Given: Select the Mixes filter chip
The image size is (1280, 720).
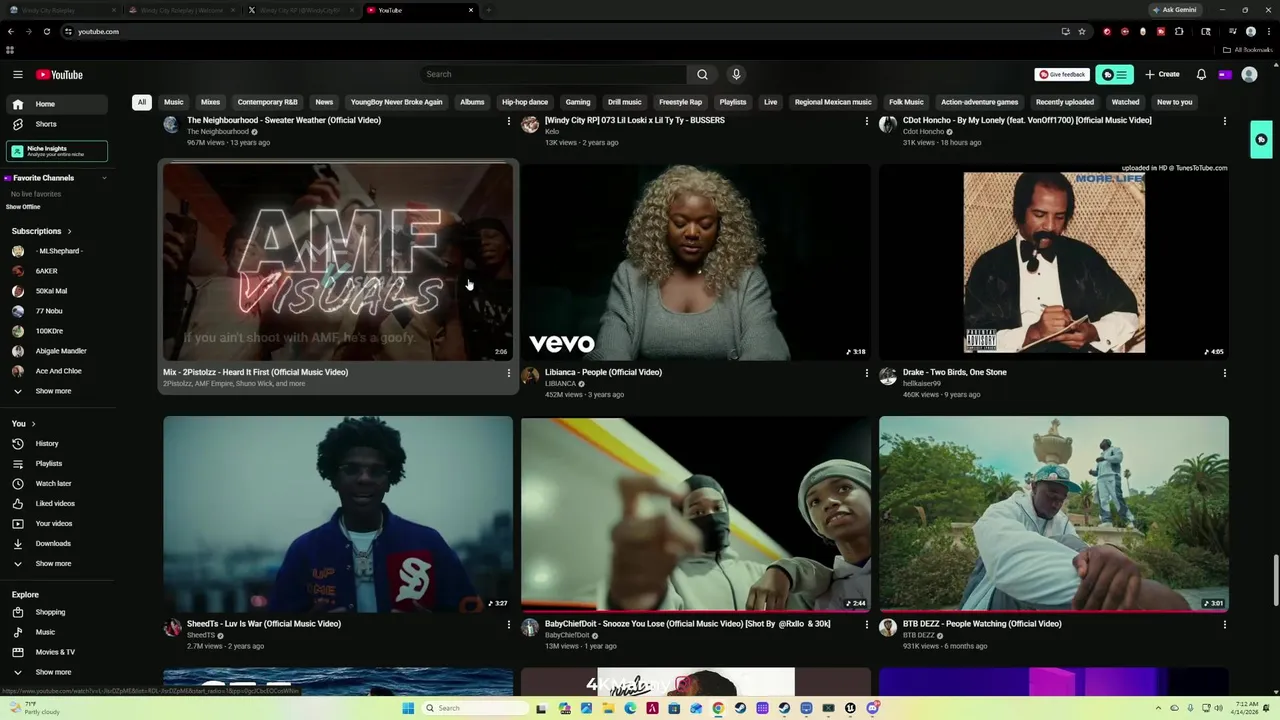Looking at the screenshot, I should tap(210, 102).
